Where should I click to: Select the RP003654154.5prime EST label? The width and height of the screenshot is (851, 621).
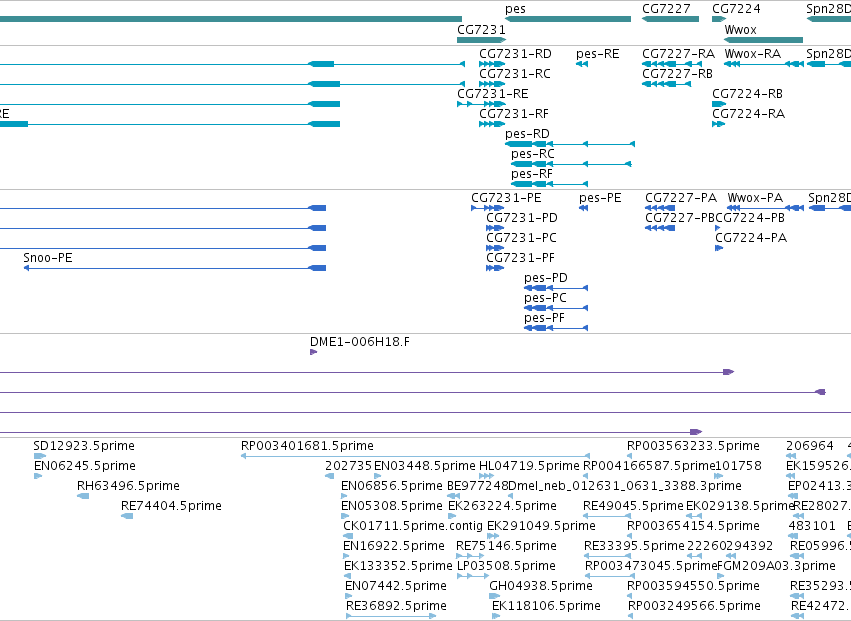pos(693,527)
